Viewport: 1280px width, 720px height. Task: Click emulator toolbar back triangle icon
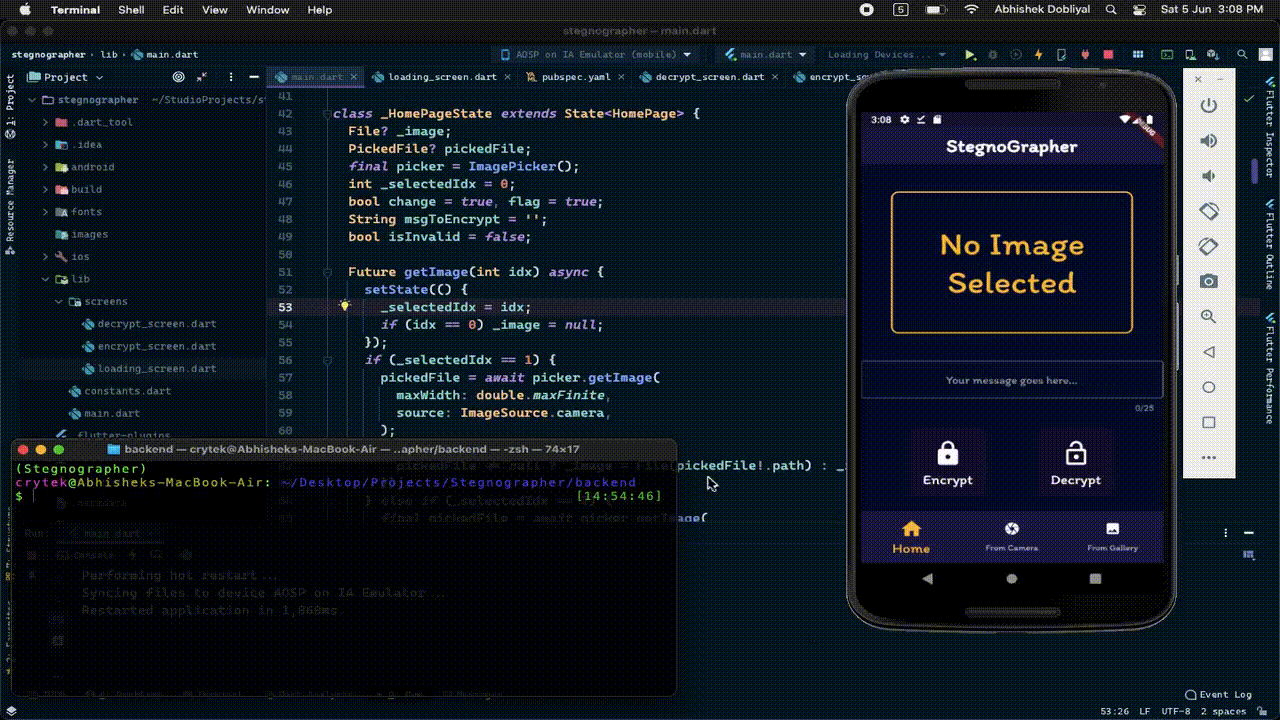point(1209,352)
